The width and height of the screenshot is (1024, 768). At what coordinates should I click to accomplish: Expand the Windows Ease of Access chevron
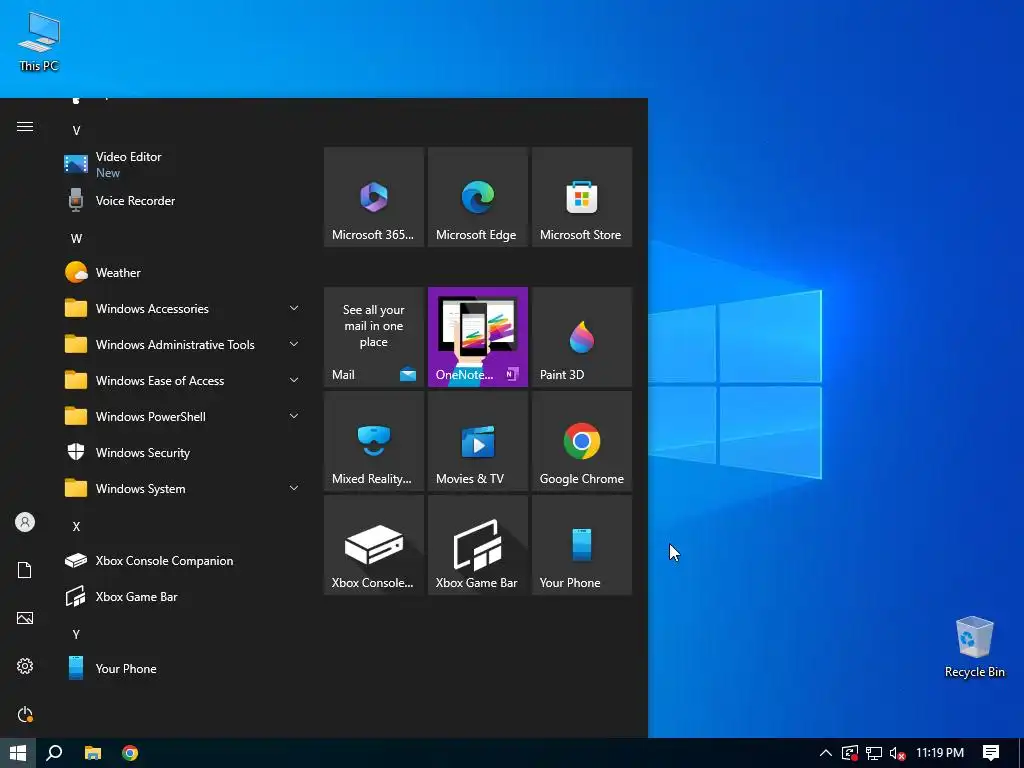tap(294, 380)
